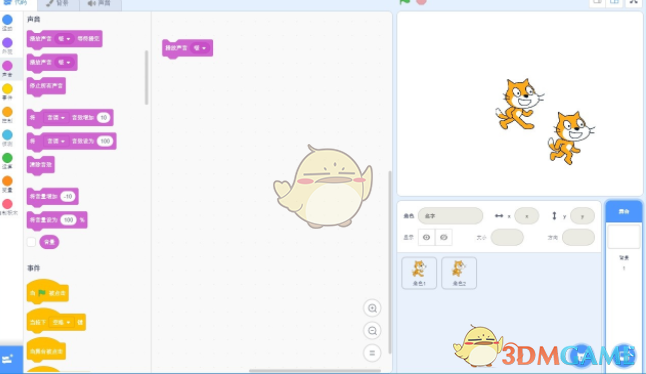The height and width of the screenshot is (374, 646).
Task: Click the lower-right cat sprite on stage
Action: (571, 138)
